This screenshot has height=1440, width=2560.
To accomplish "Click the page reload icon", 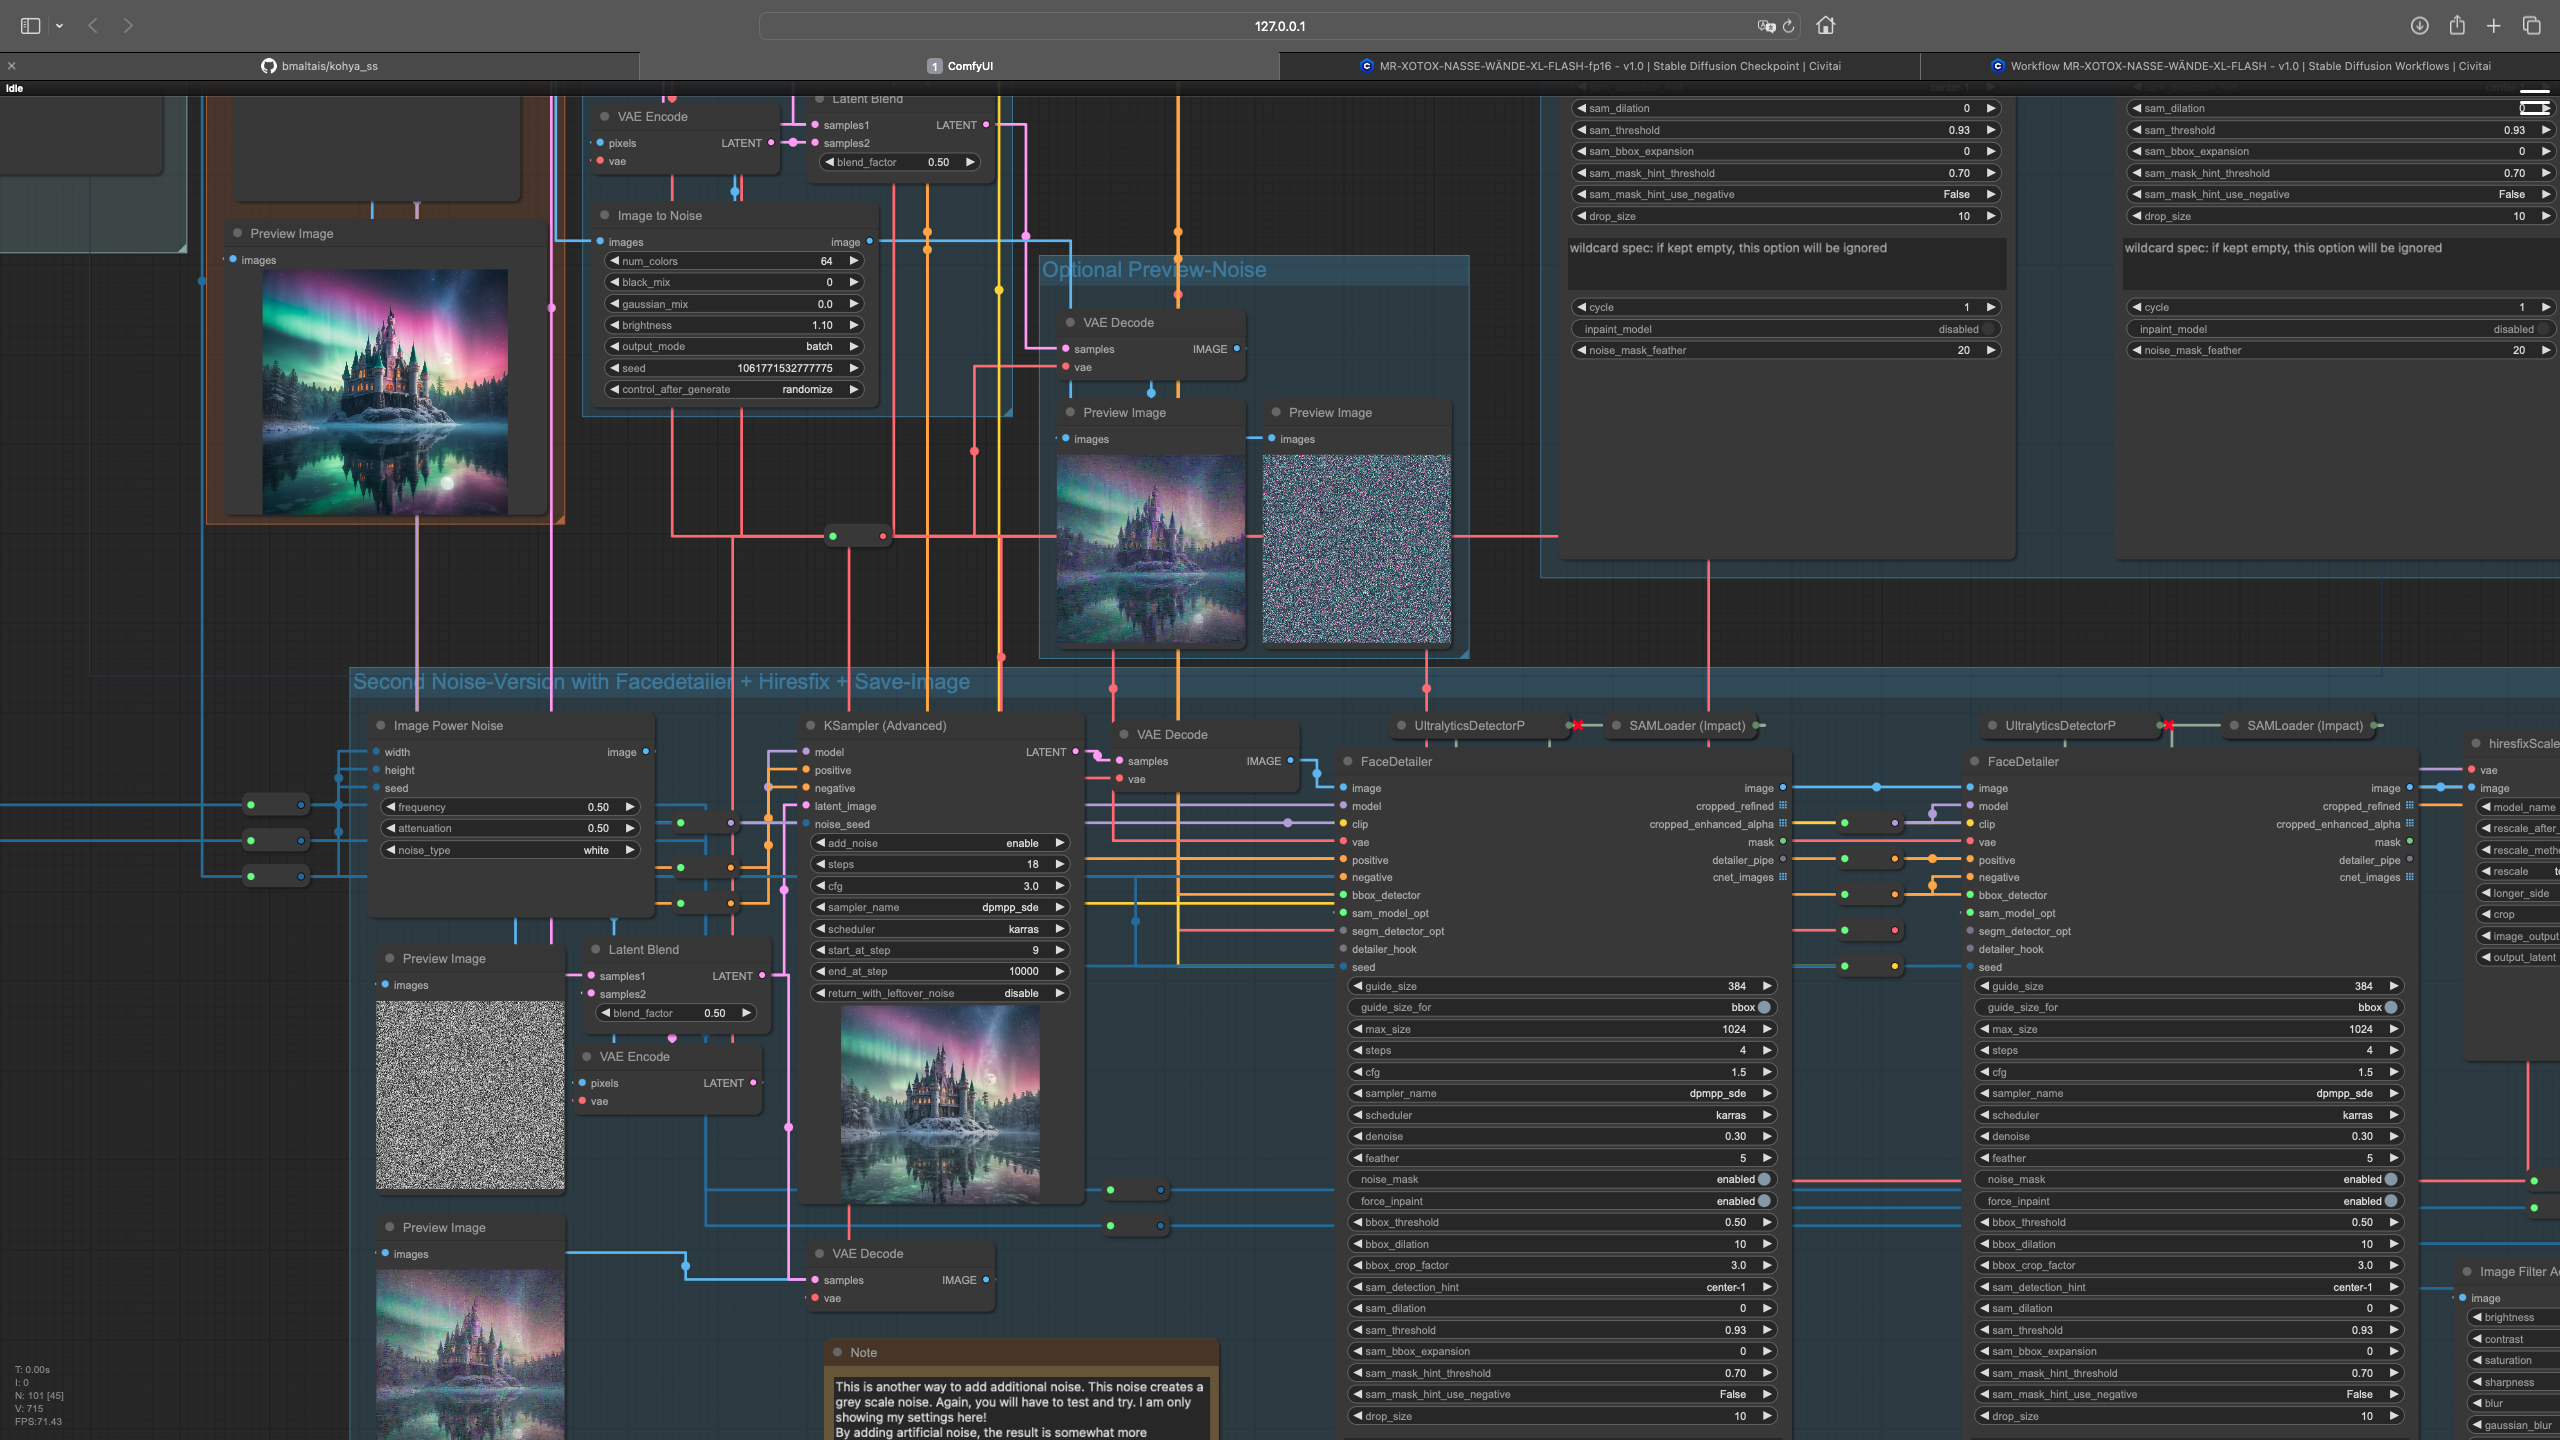I will (x=1789, y=26).
